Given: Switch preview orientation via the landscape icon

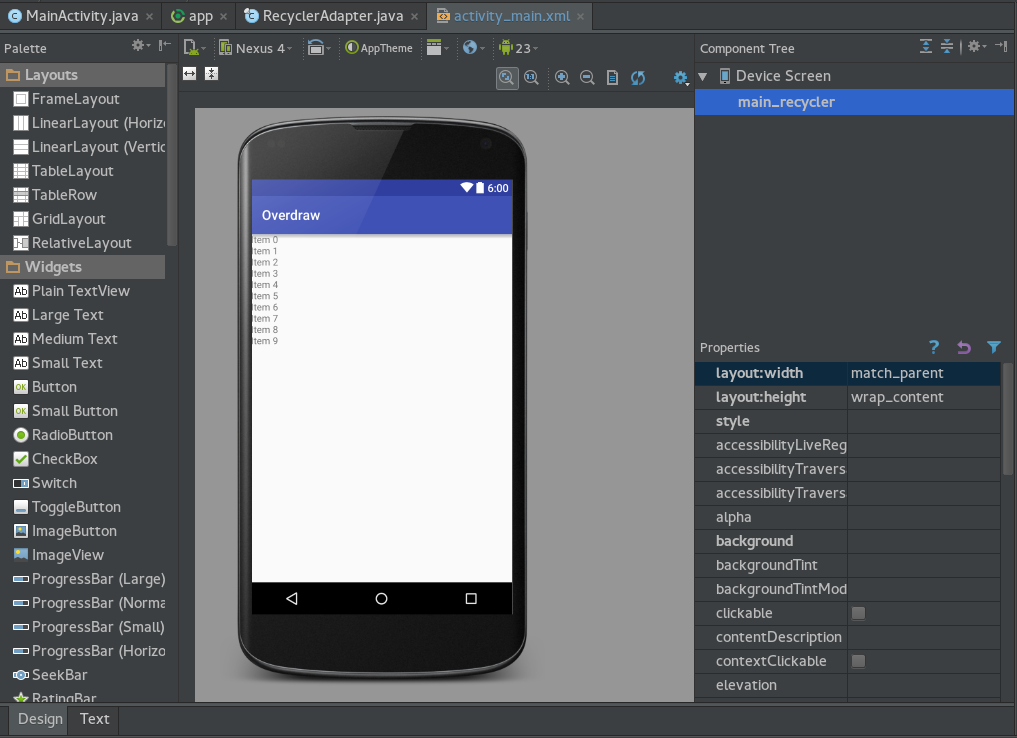Looking at the screenshot, I should [316, 47].
